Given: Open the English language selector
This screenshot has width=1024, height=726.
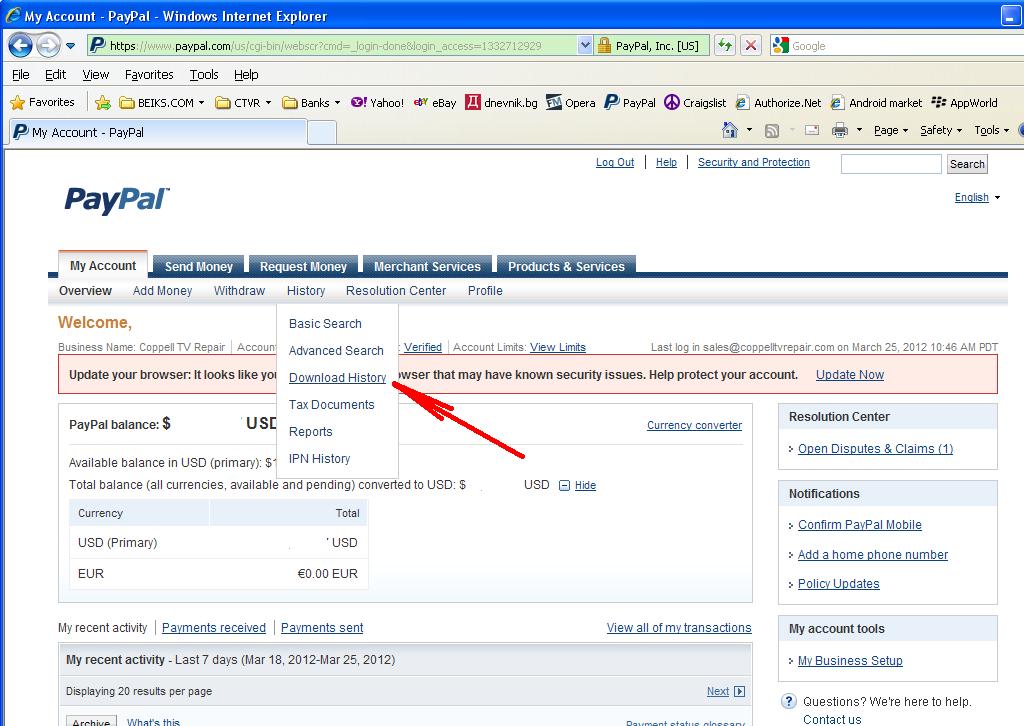Looking at the screenshot, I should pyautogui.click(x=977, y=197).
